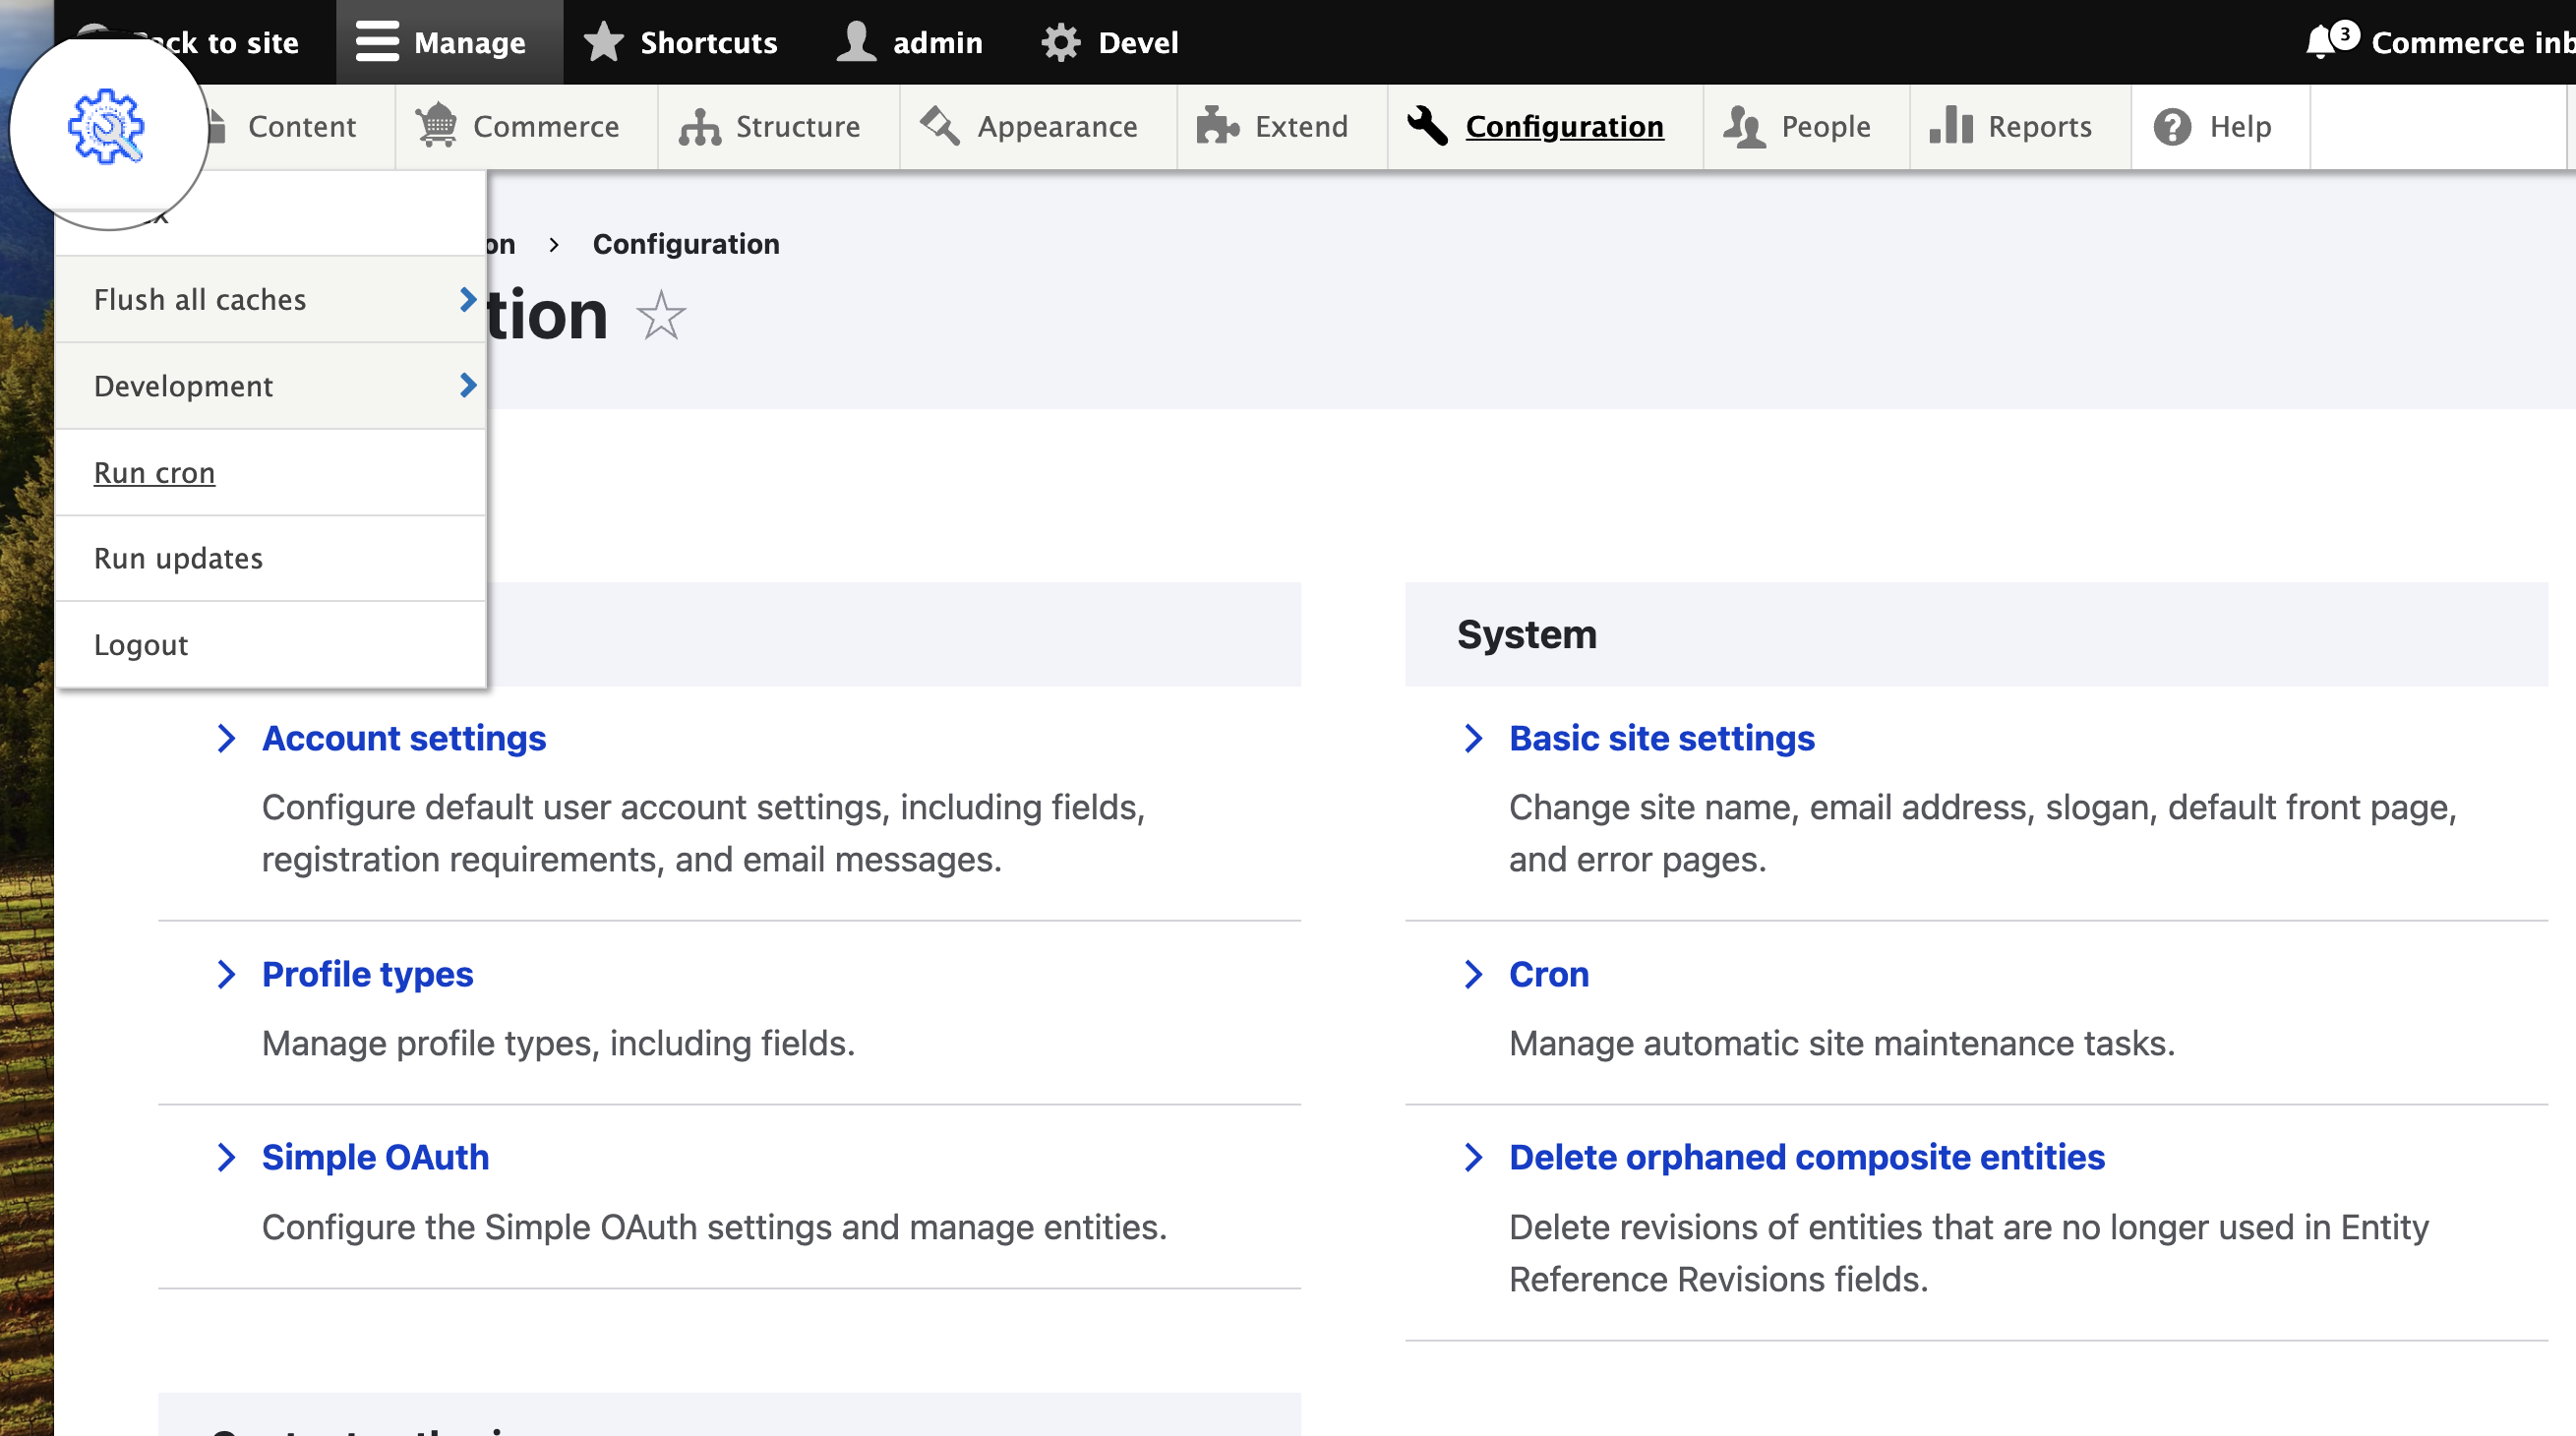The width and height of the screenshot is (2576, 1436).
Task: Click the Configuration wrench icon
Action: [x=1428, y=126]
